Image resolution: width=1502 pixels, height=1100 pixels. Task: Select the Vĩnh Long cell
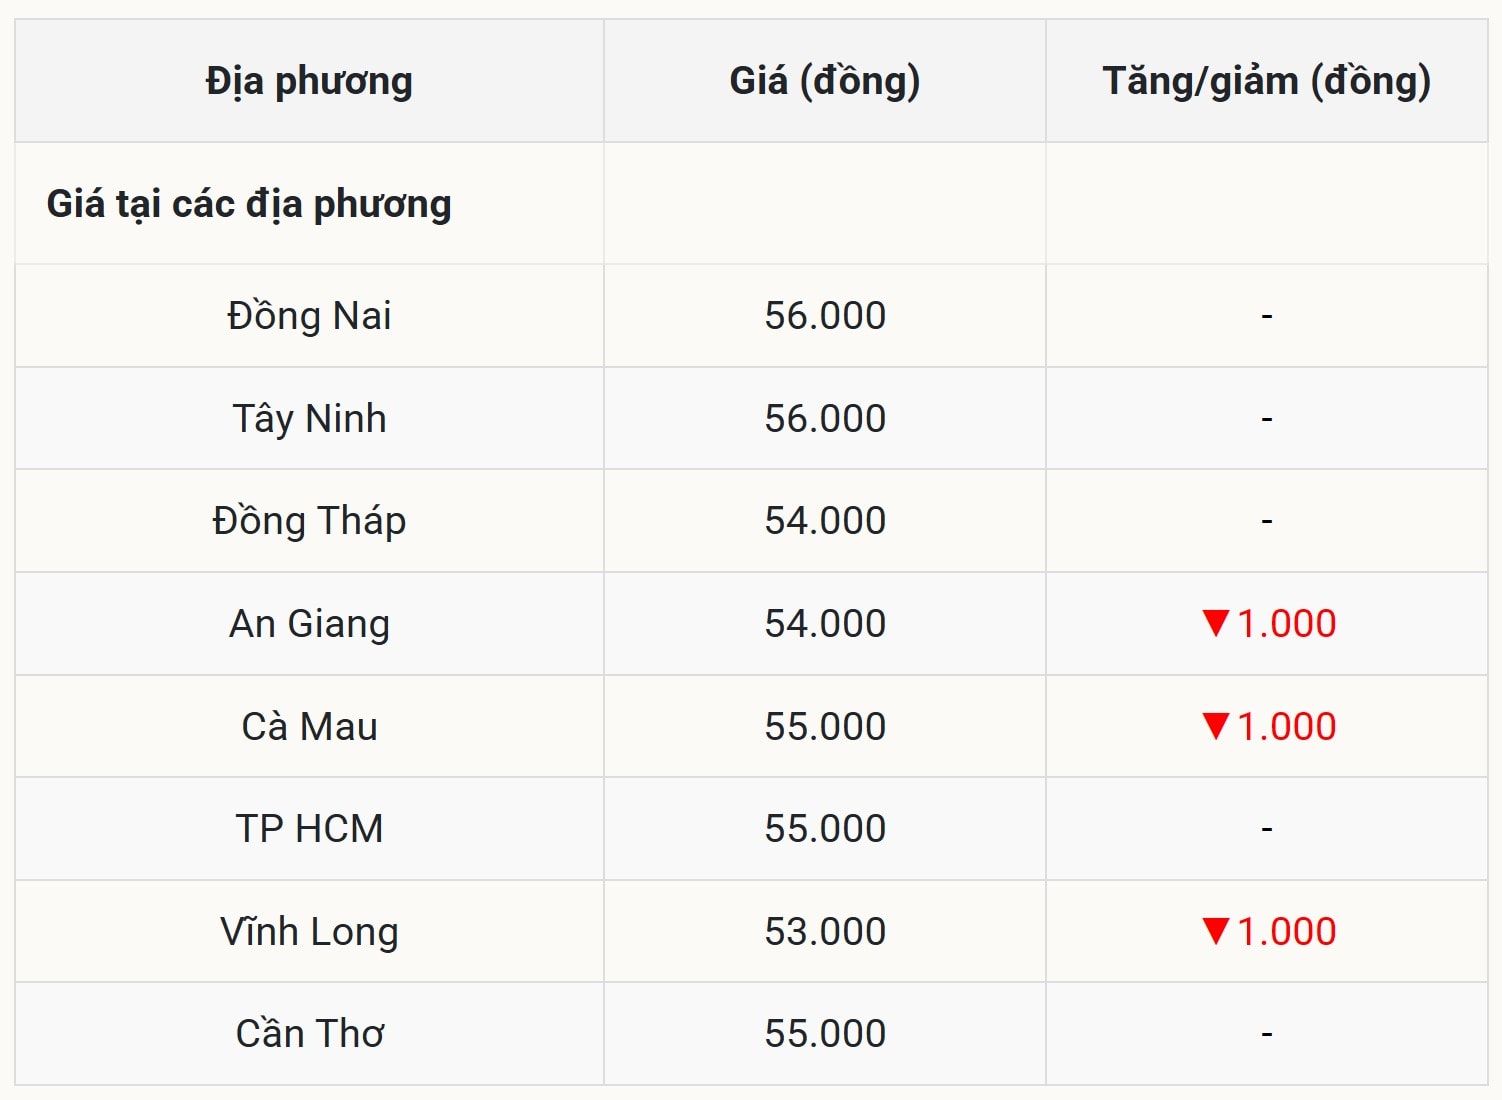click(309, 931)
